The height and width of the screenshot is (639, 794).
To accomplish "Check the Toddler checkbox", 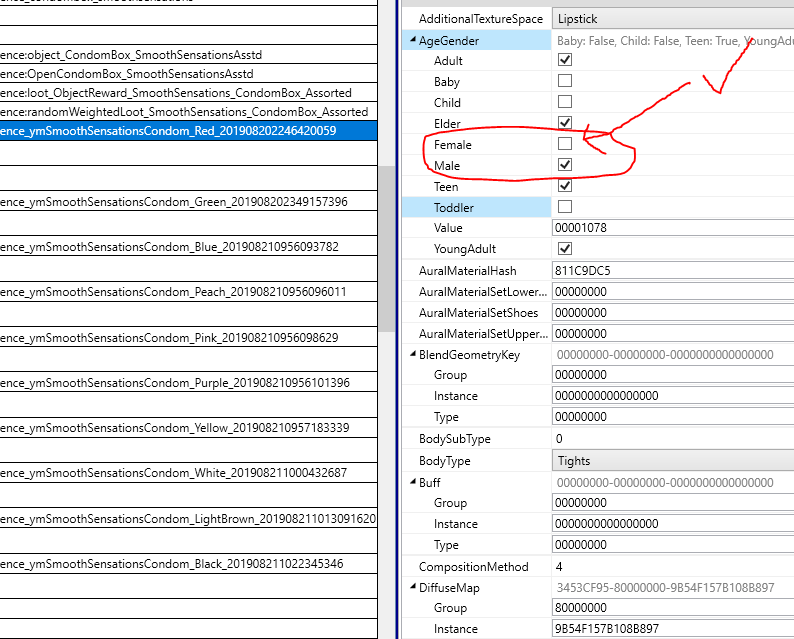I will pyautogui.click(x=565, y=207).
